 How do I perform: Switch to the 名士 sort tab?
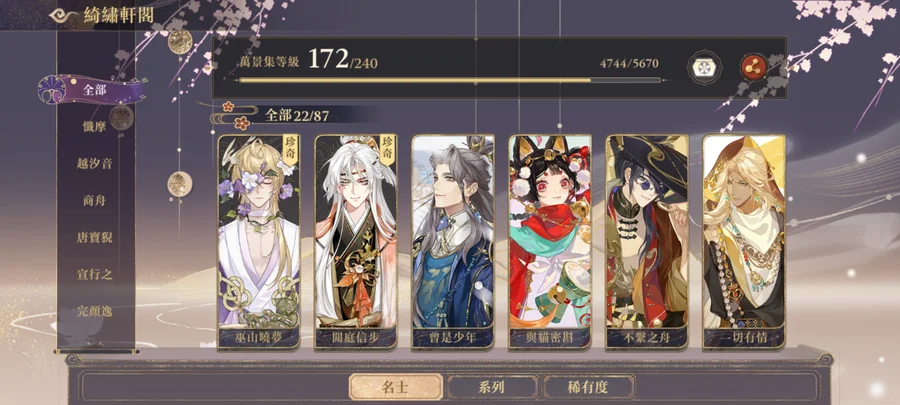[395, 387]
